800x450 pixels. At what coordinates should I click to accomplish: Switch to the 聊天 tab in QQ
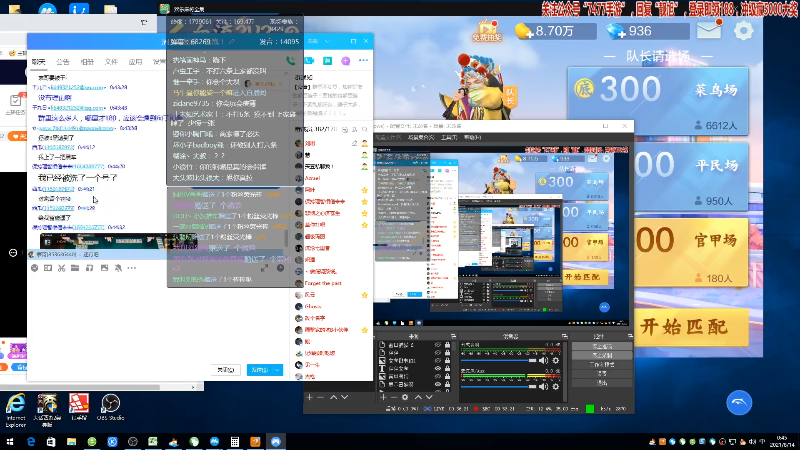click(38, 62)
